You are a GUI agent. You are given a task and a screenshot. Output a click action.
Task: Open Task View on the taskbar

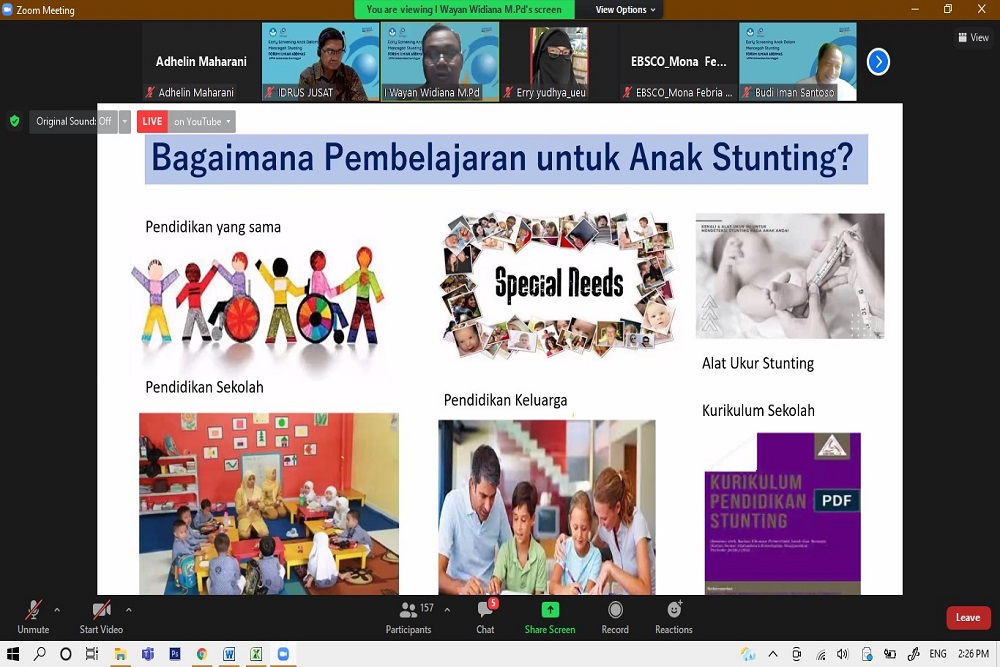(92, 654)
